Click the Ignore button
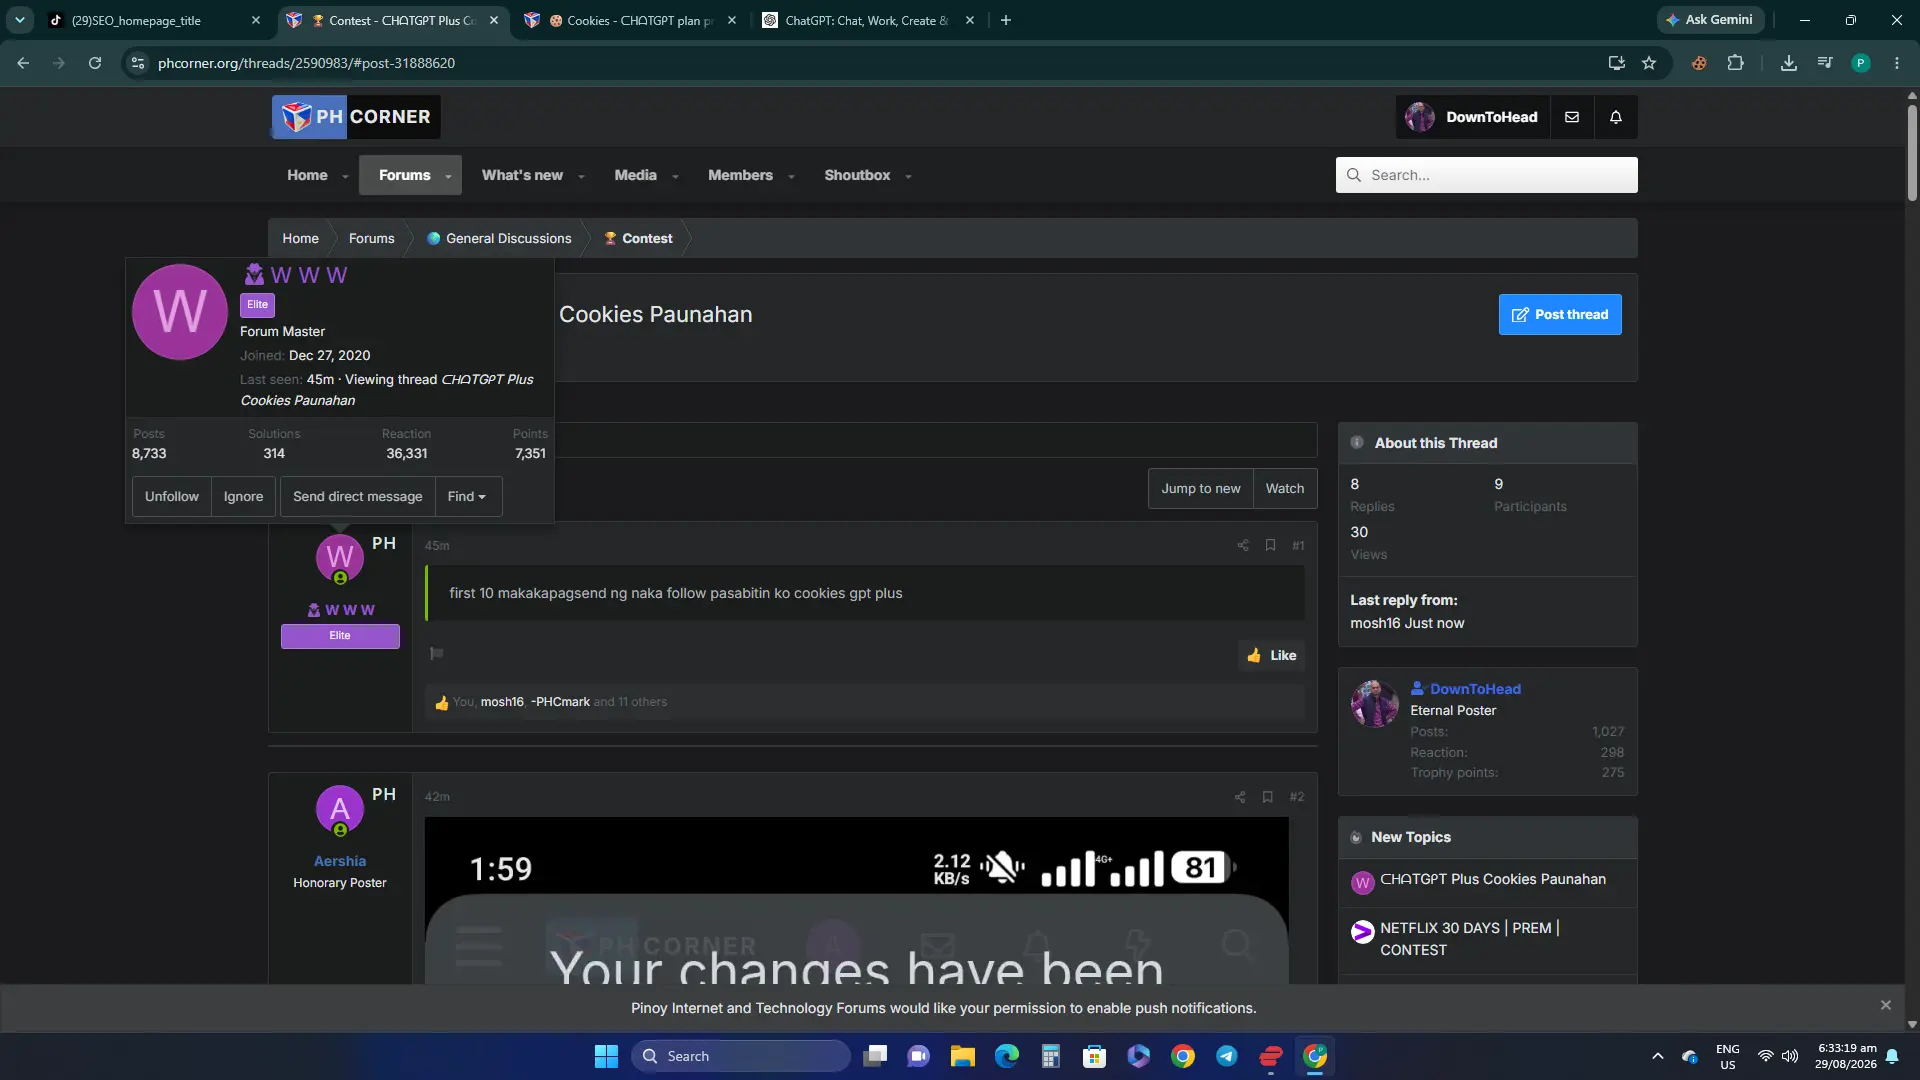This screenshot has height=1080, width=1920. 244,497
